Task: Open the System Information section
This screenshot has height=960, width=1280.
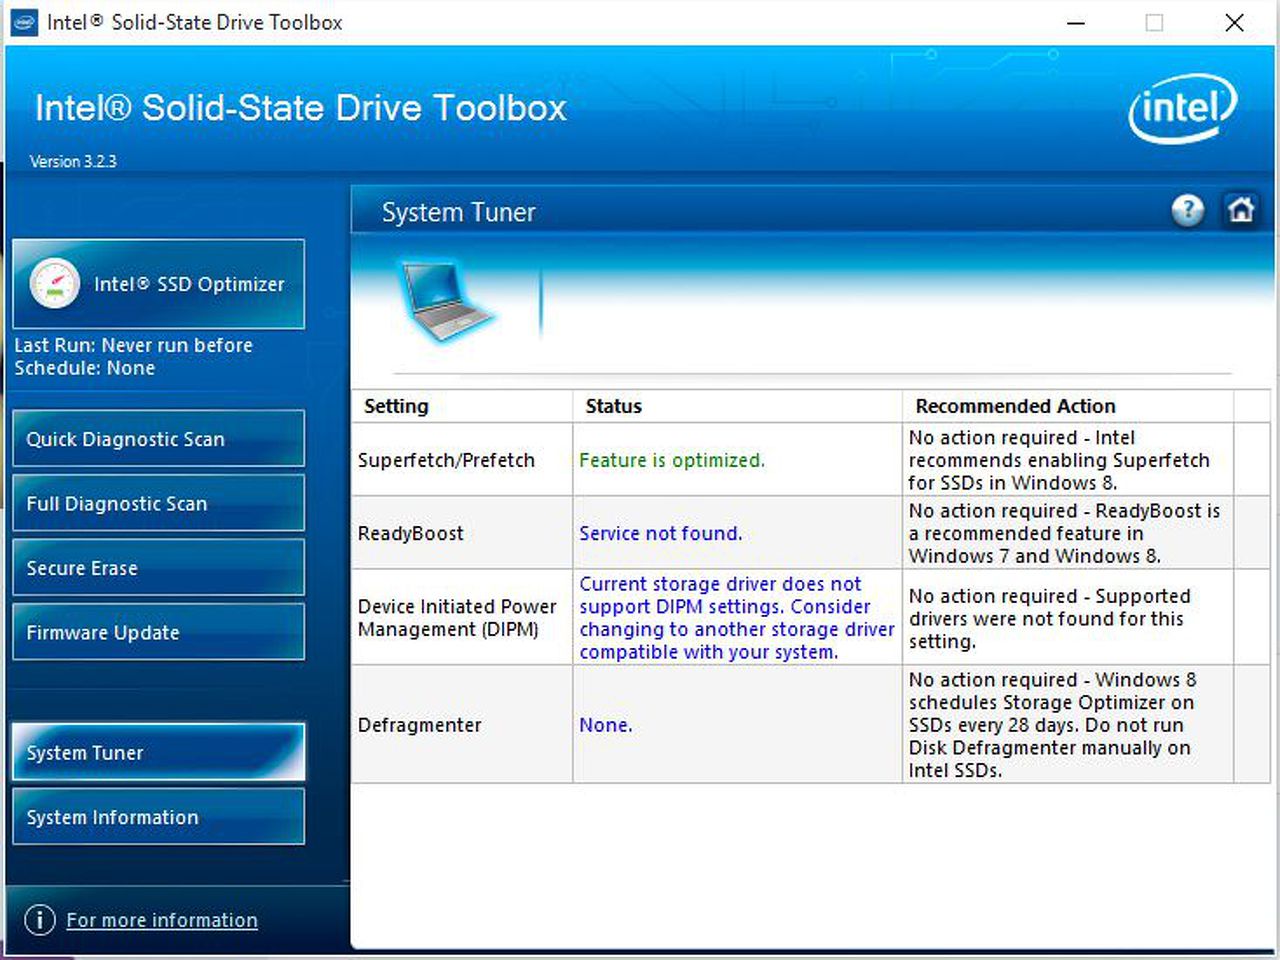Action: pyautogui.click(x=158, y=817)
